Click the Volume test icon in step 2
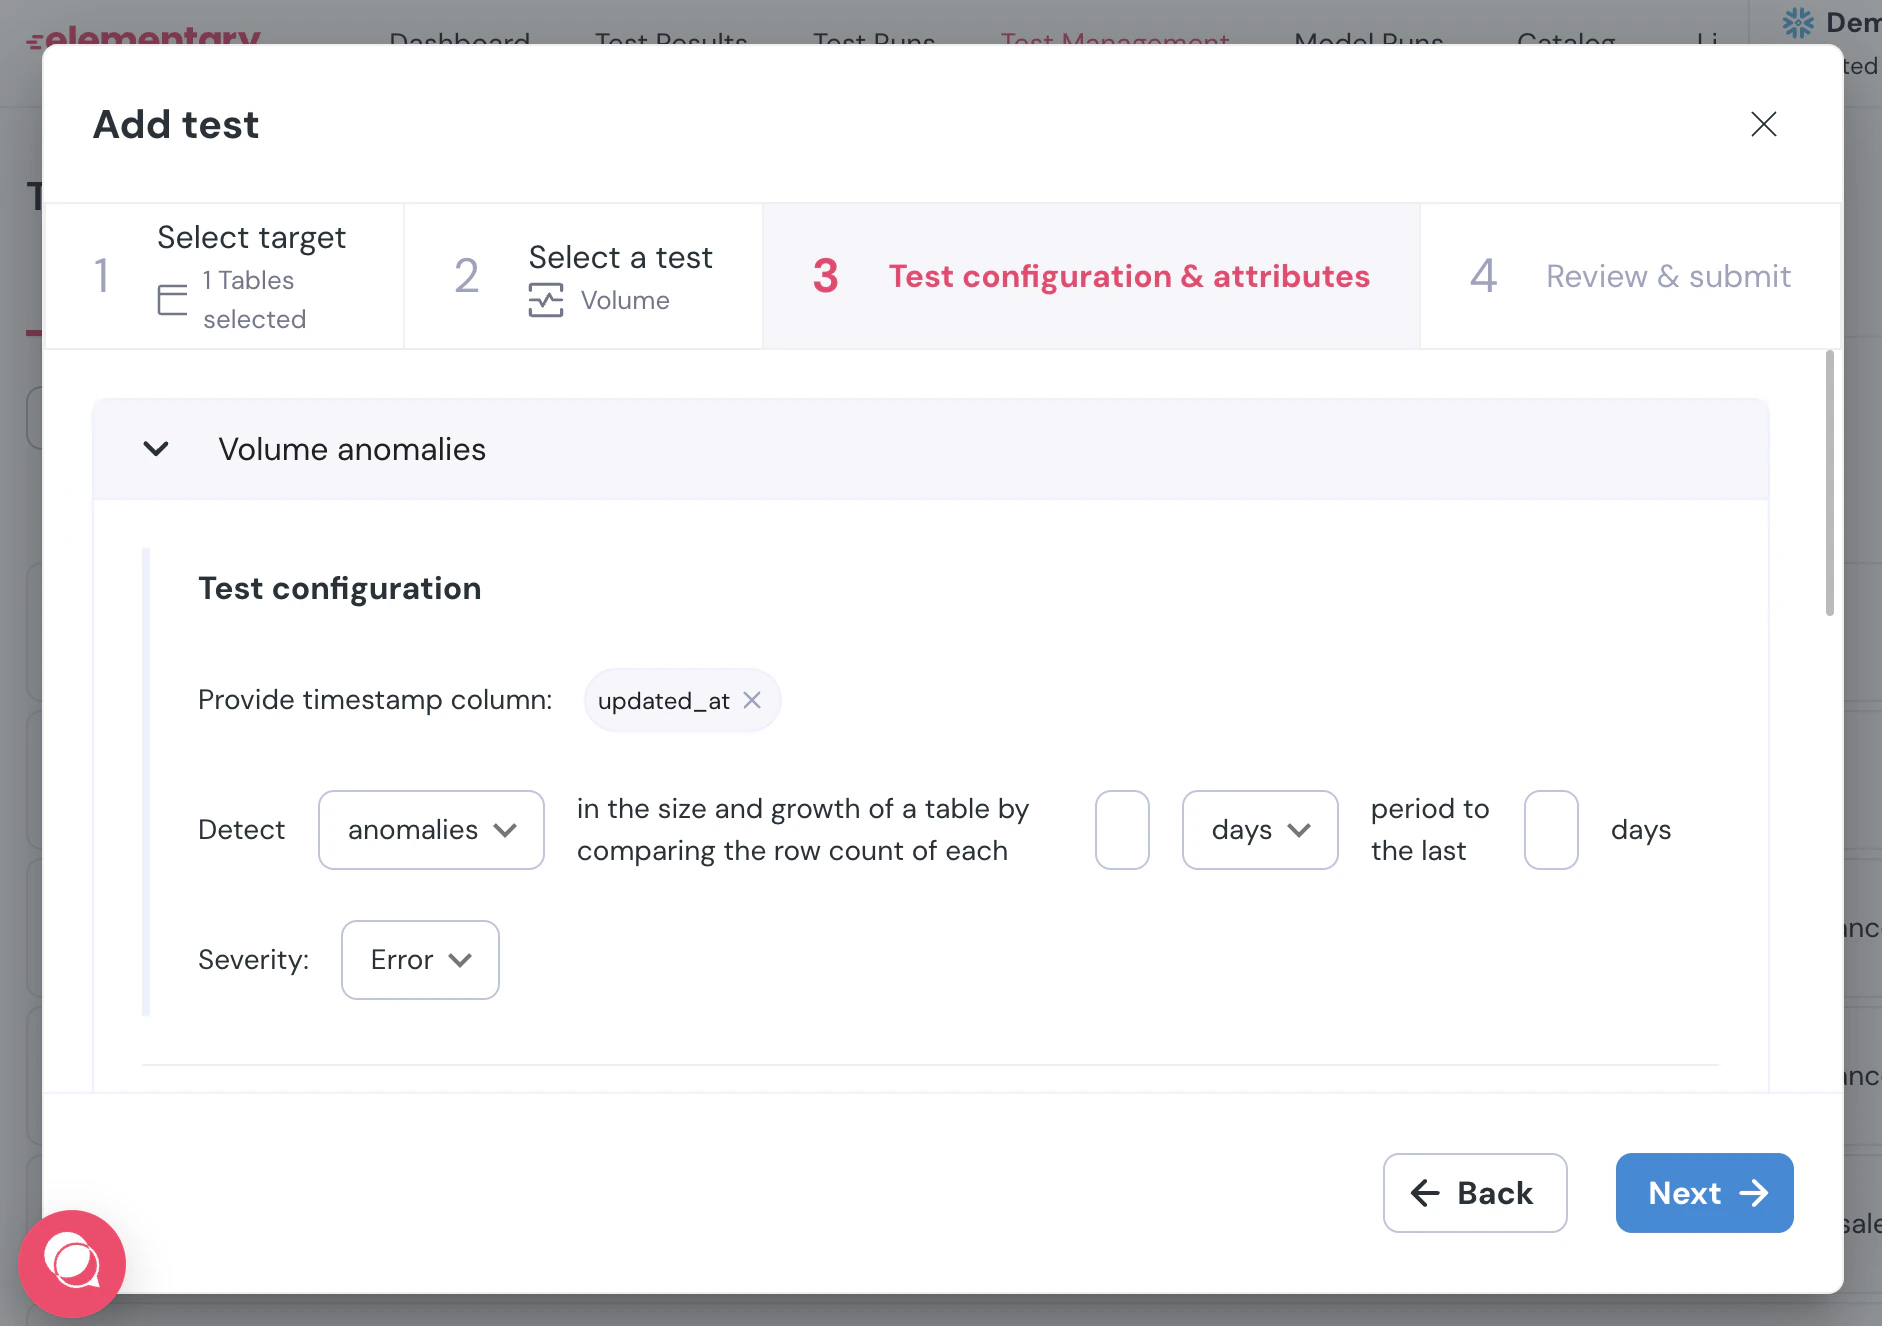Screen dimensions: 1882x1326 click(x=546, y=300)
